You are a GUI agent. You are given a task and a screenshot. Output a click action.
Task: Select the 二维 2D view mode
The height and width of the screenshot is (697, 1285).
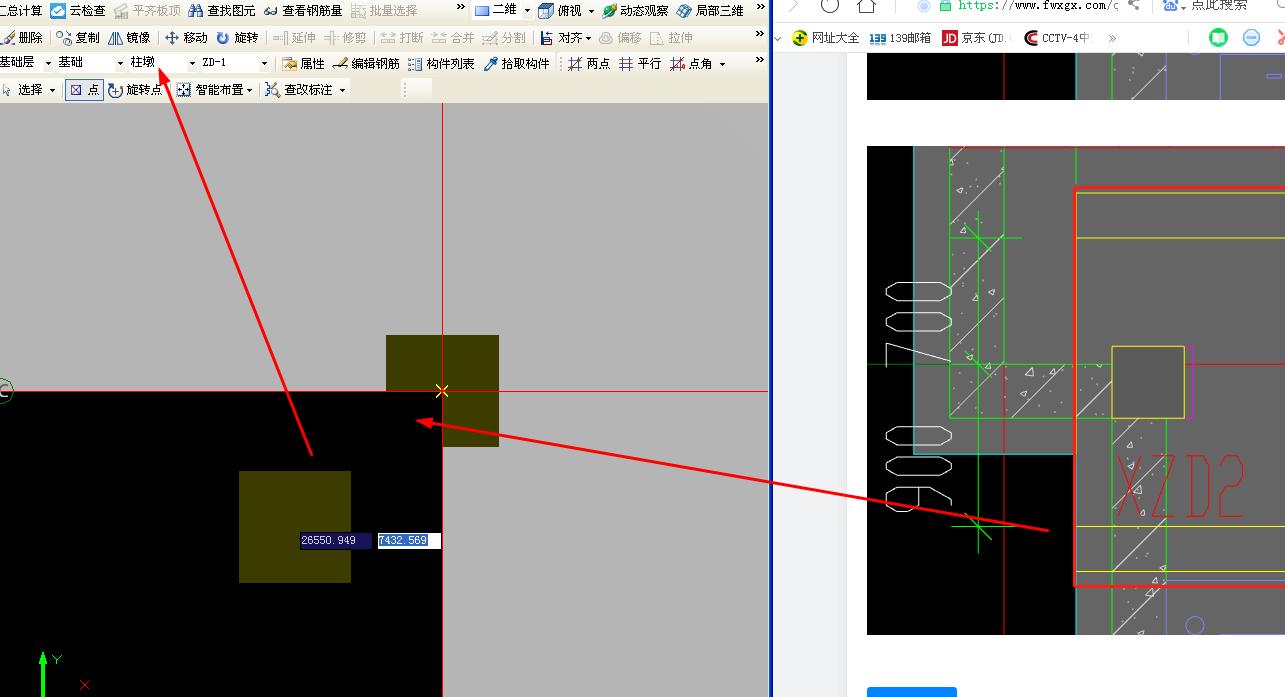tap(496, 11)
